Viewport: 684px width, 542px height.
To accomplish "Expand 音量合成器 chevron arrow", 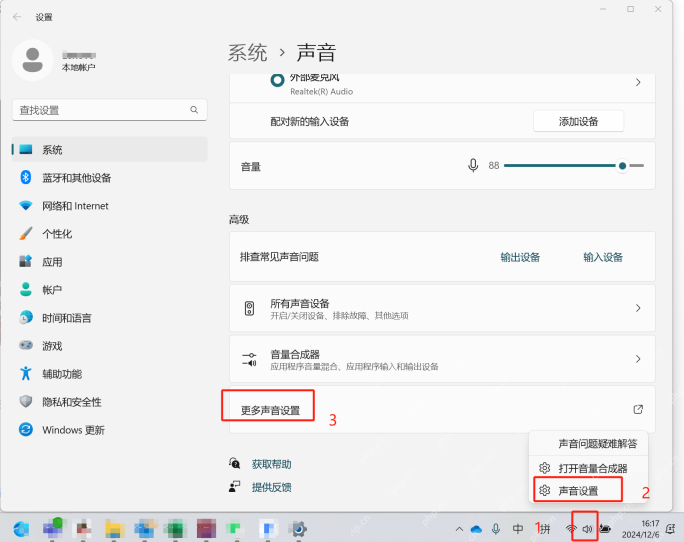I will tap(638, 359).
